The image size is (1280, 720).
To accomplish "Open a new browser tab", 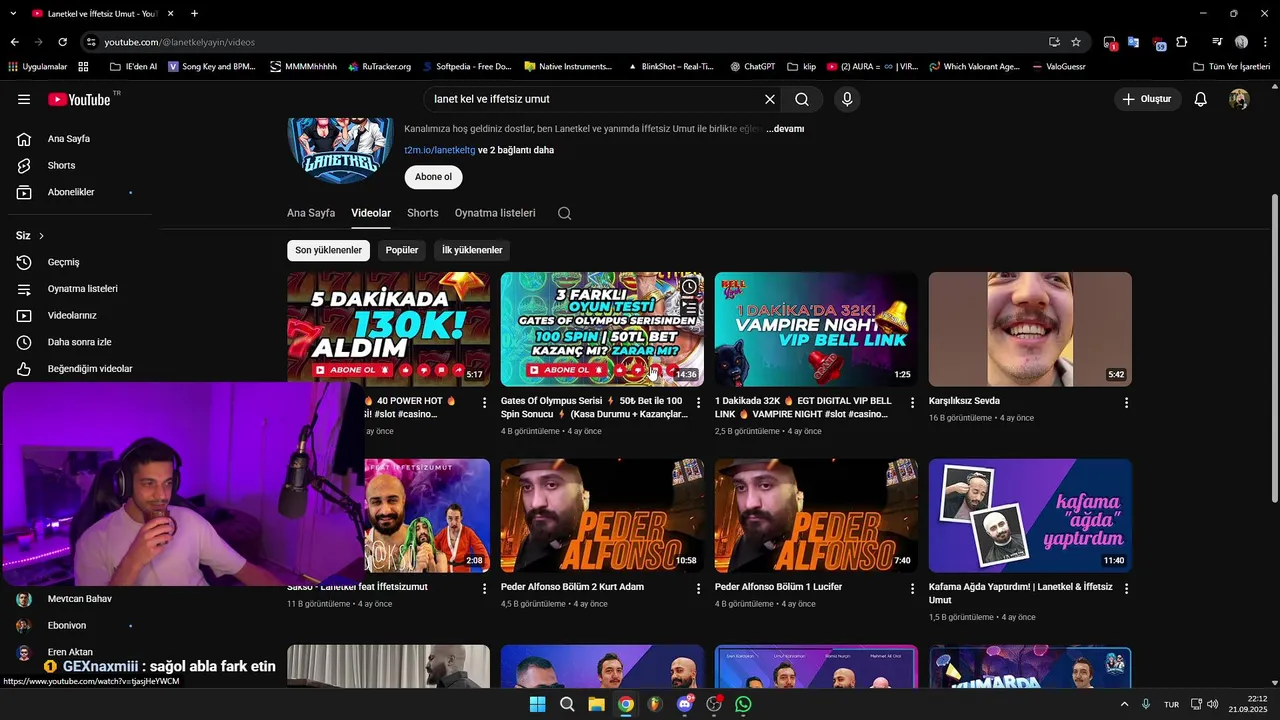I will [194, 14].
